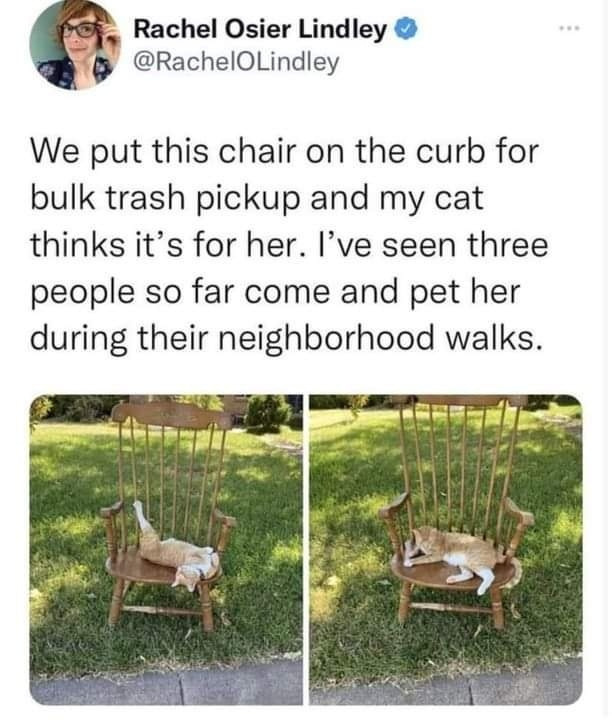Image resolution: width=612 pixels, height=720 pixels.
Task: Click the cat's raised paw in left photo
Action: (138, 509)
